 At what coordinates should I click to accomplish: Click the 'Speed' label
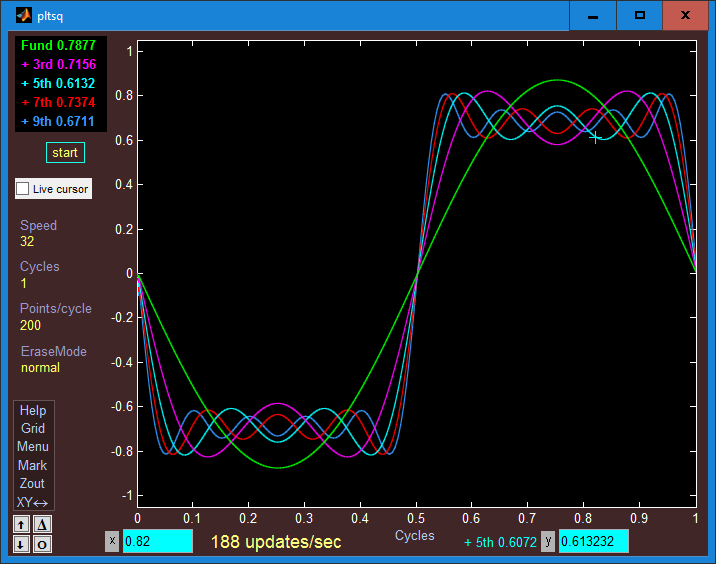click(x=38, y=225)
